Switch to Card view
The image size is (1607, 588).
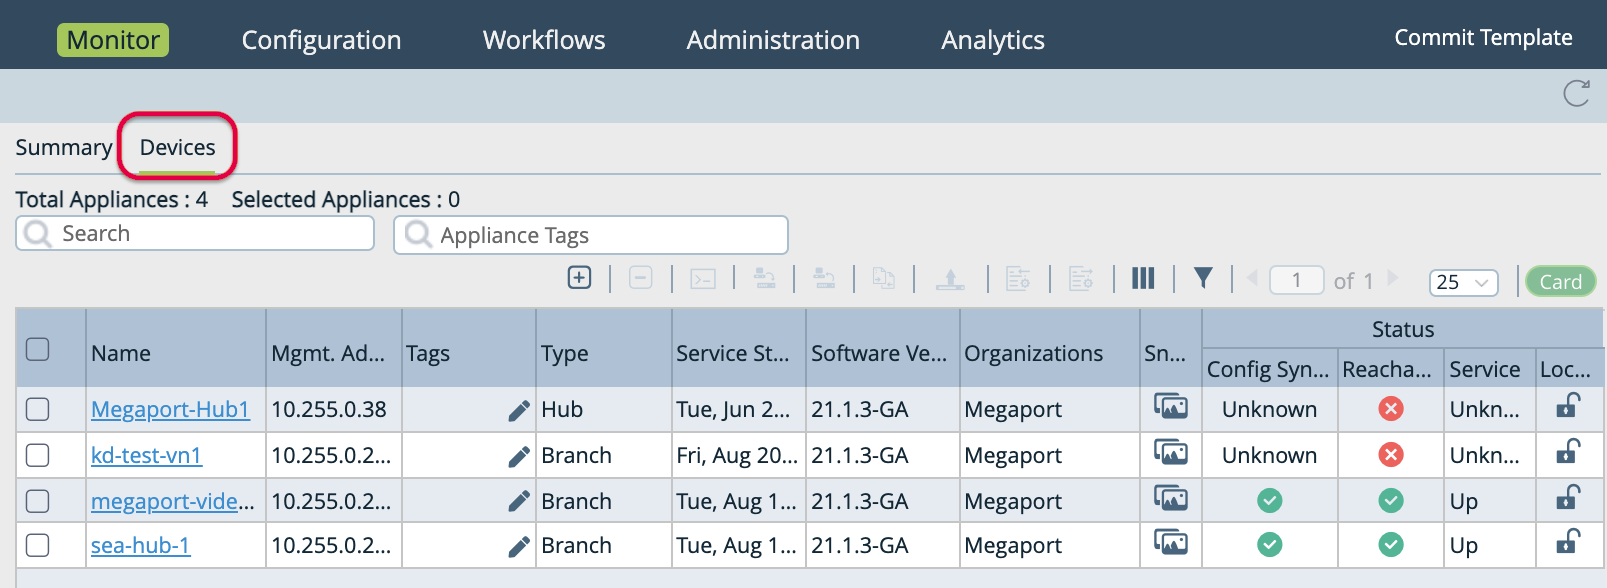tap(1560, 282)
